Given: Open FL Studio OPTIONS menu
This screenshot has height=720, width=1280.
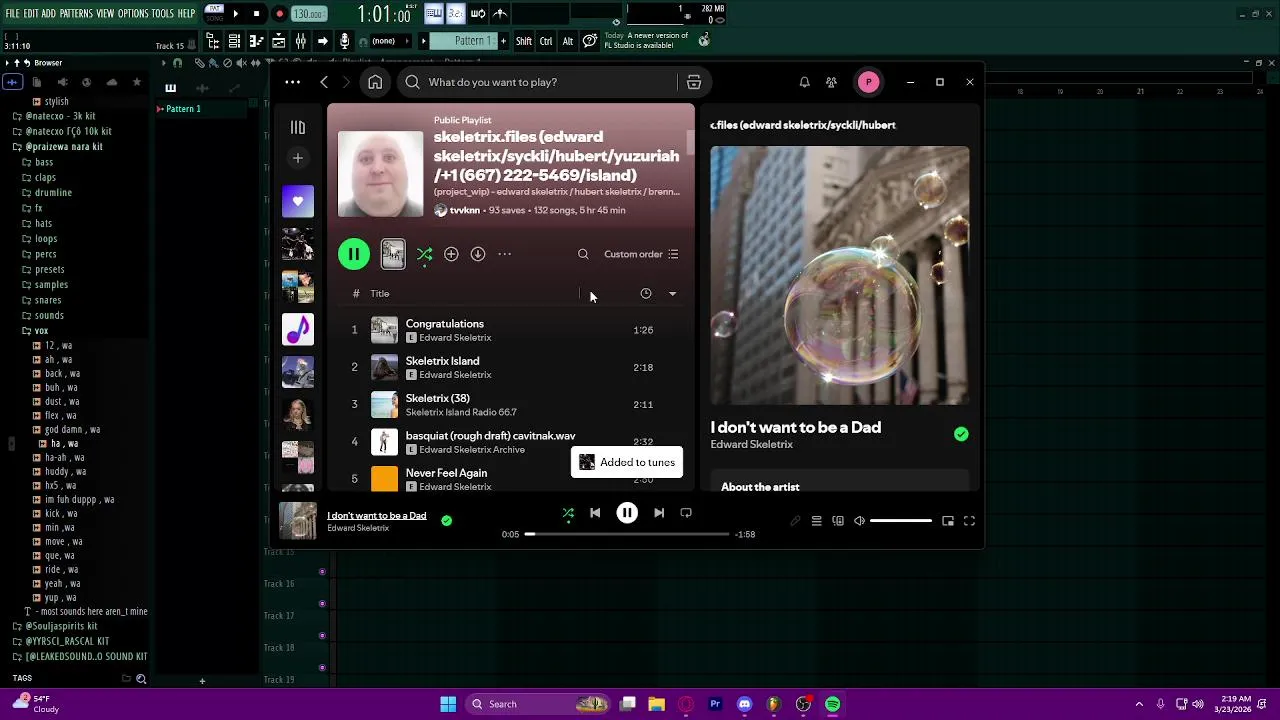Looking at the screenshot, I should (133, 13).
